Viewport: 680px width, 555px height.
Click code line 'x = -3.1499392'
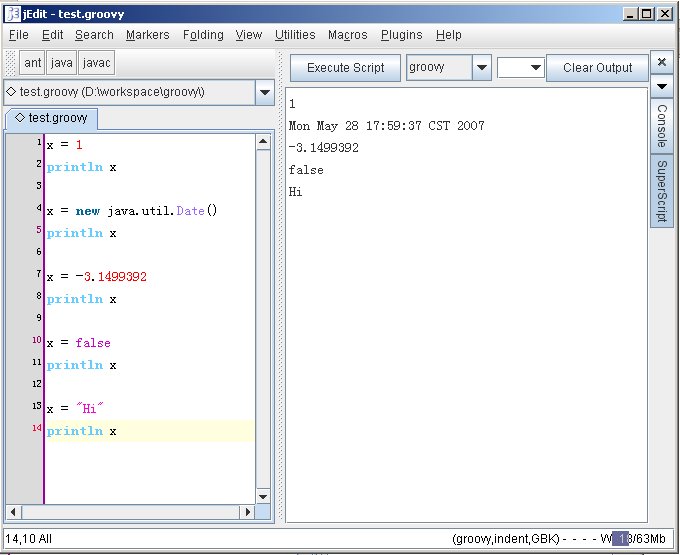coord(97,277)
